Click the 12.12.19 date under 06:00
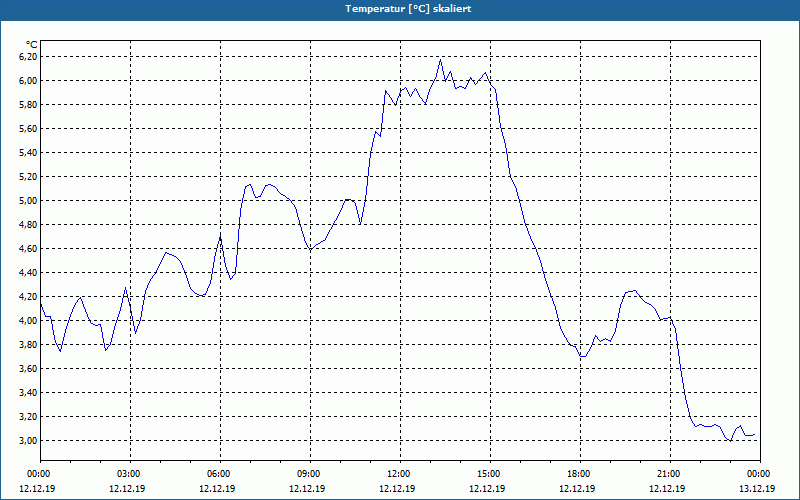 coord(217,488)
